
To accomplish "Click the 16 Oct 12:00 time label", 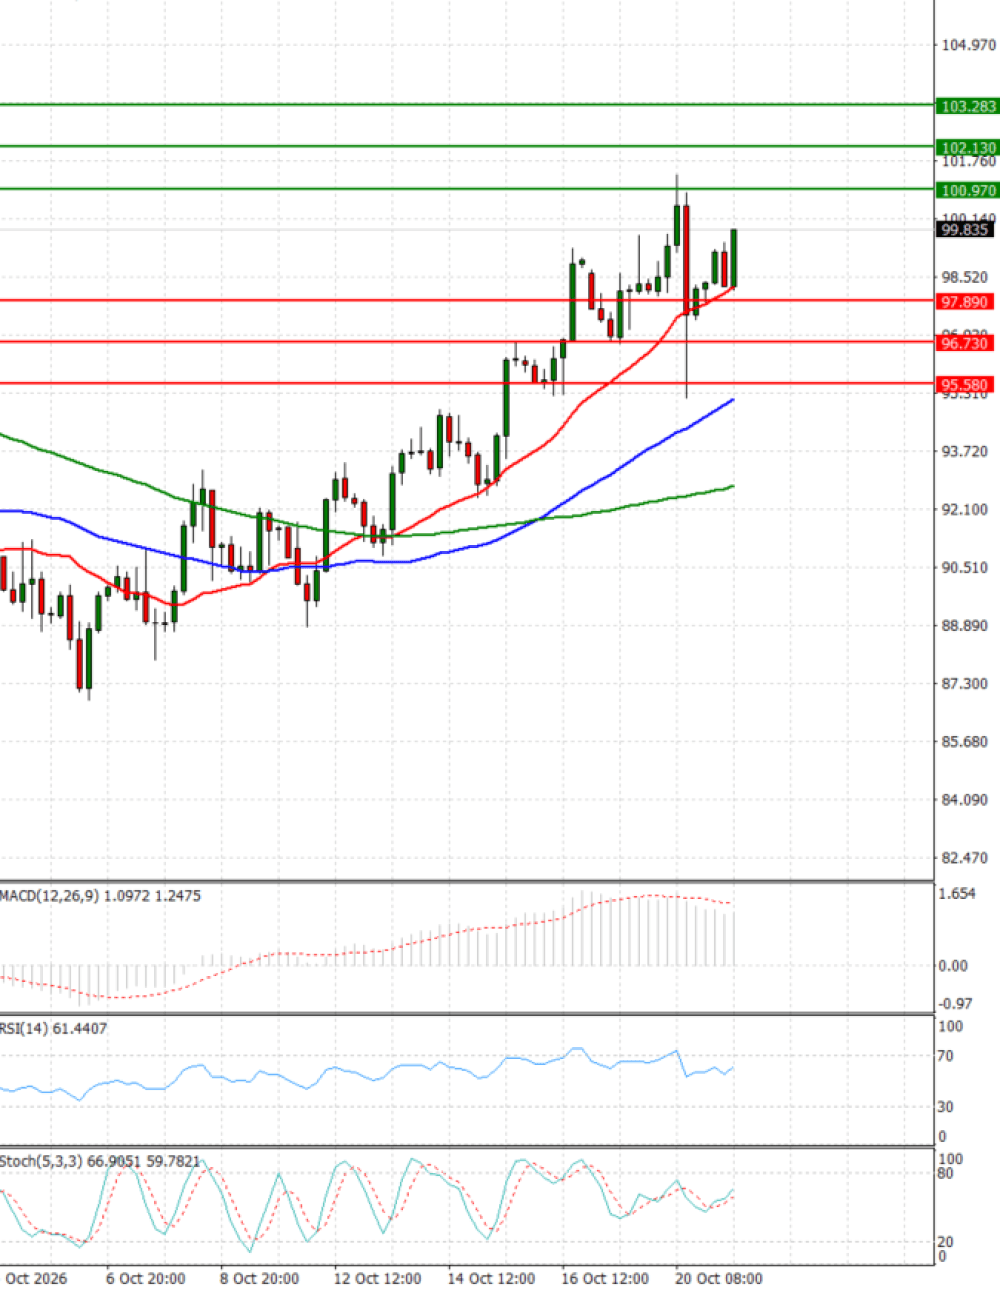I will 605,1278.
